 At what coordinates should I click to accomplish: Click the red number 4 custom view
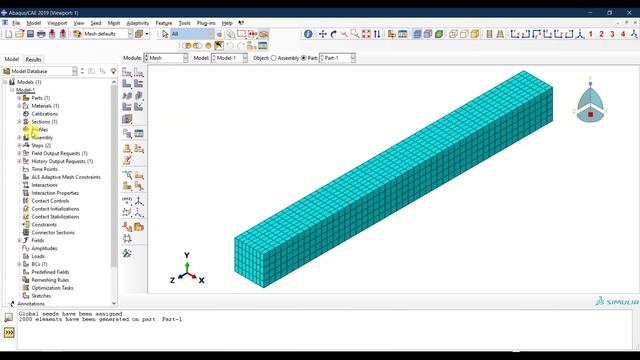pos(623,34)
